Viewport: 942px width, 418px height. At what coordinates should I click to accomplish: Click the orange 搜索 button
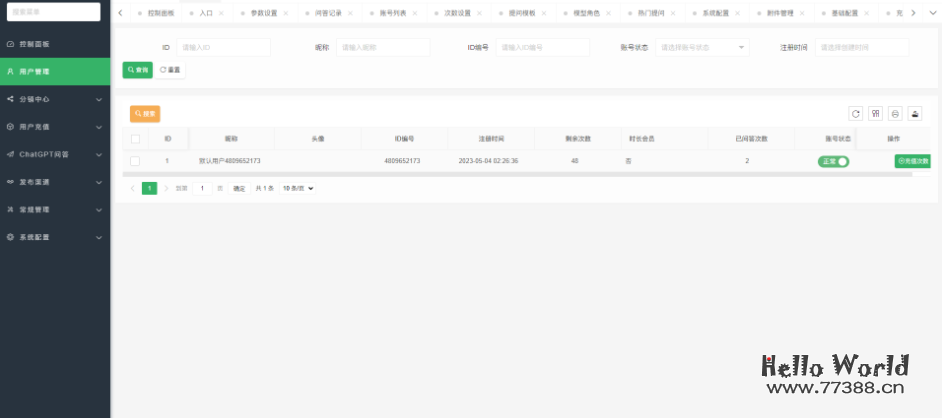tap(145, 114)
